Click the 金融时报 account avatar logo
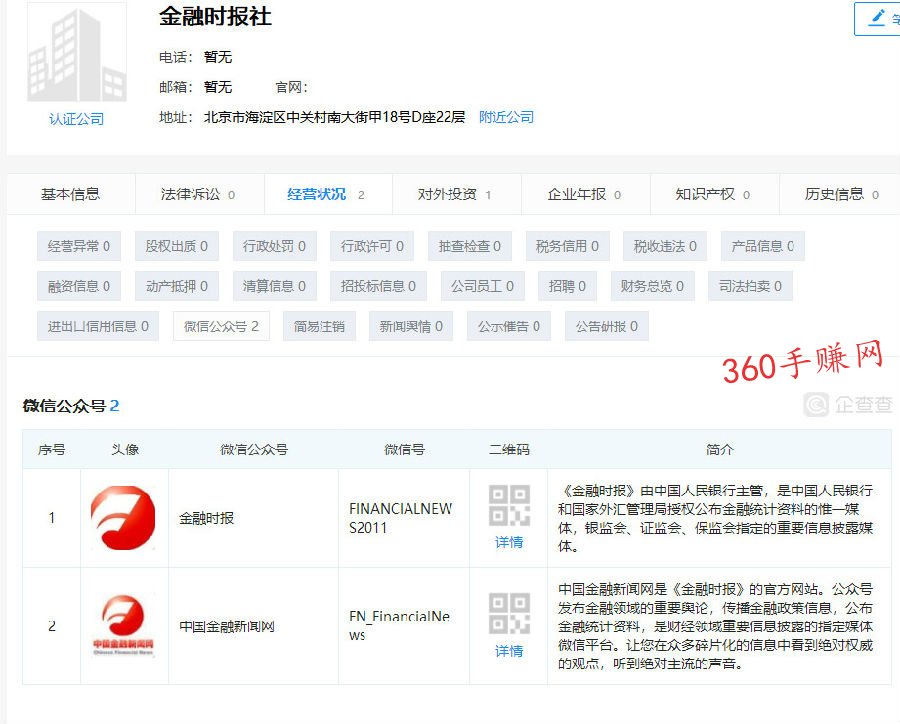This screenshot has width=900, height=724. (x=123, y=518)
